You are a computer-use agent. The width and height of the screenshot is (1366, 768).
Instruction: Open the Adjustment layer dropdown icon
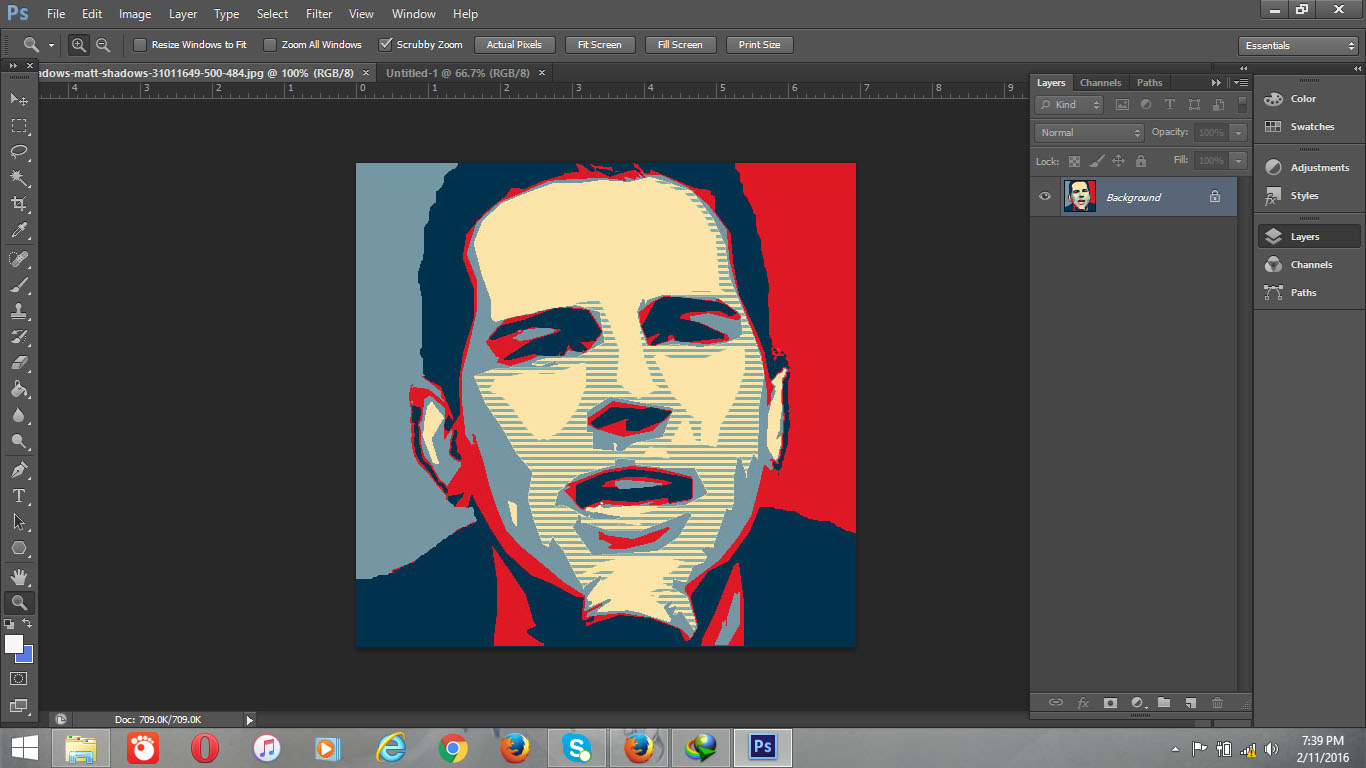[1137, 703]
